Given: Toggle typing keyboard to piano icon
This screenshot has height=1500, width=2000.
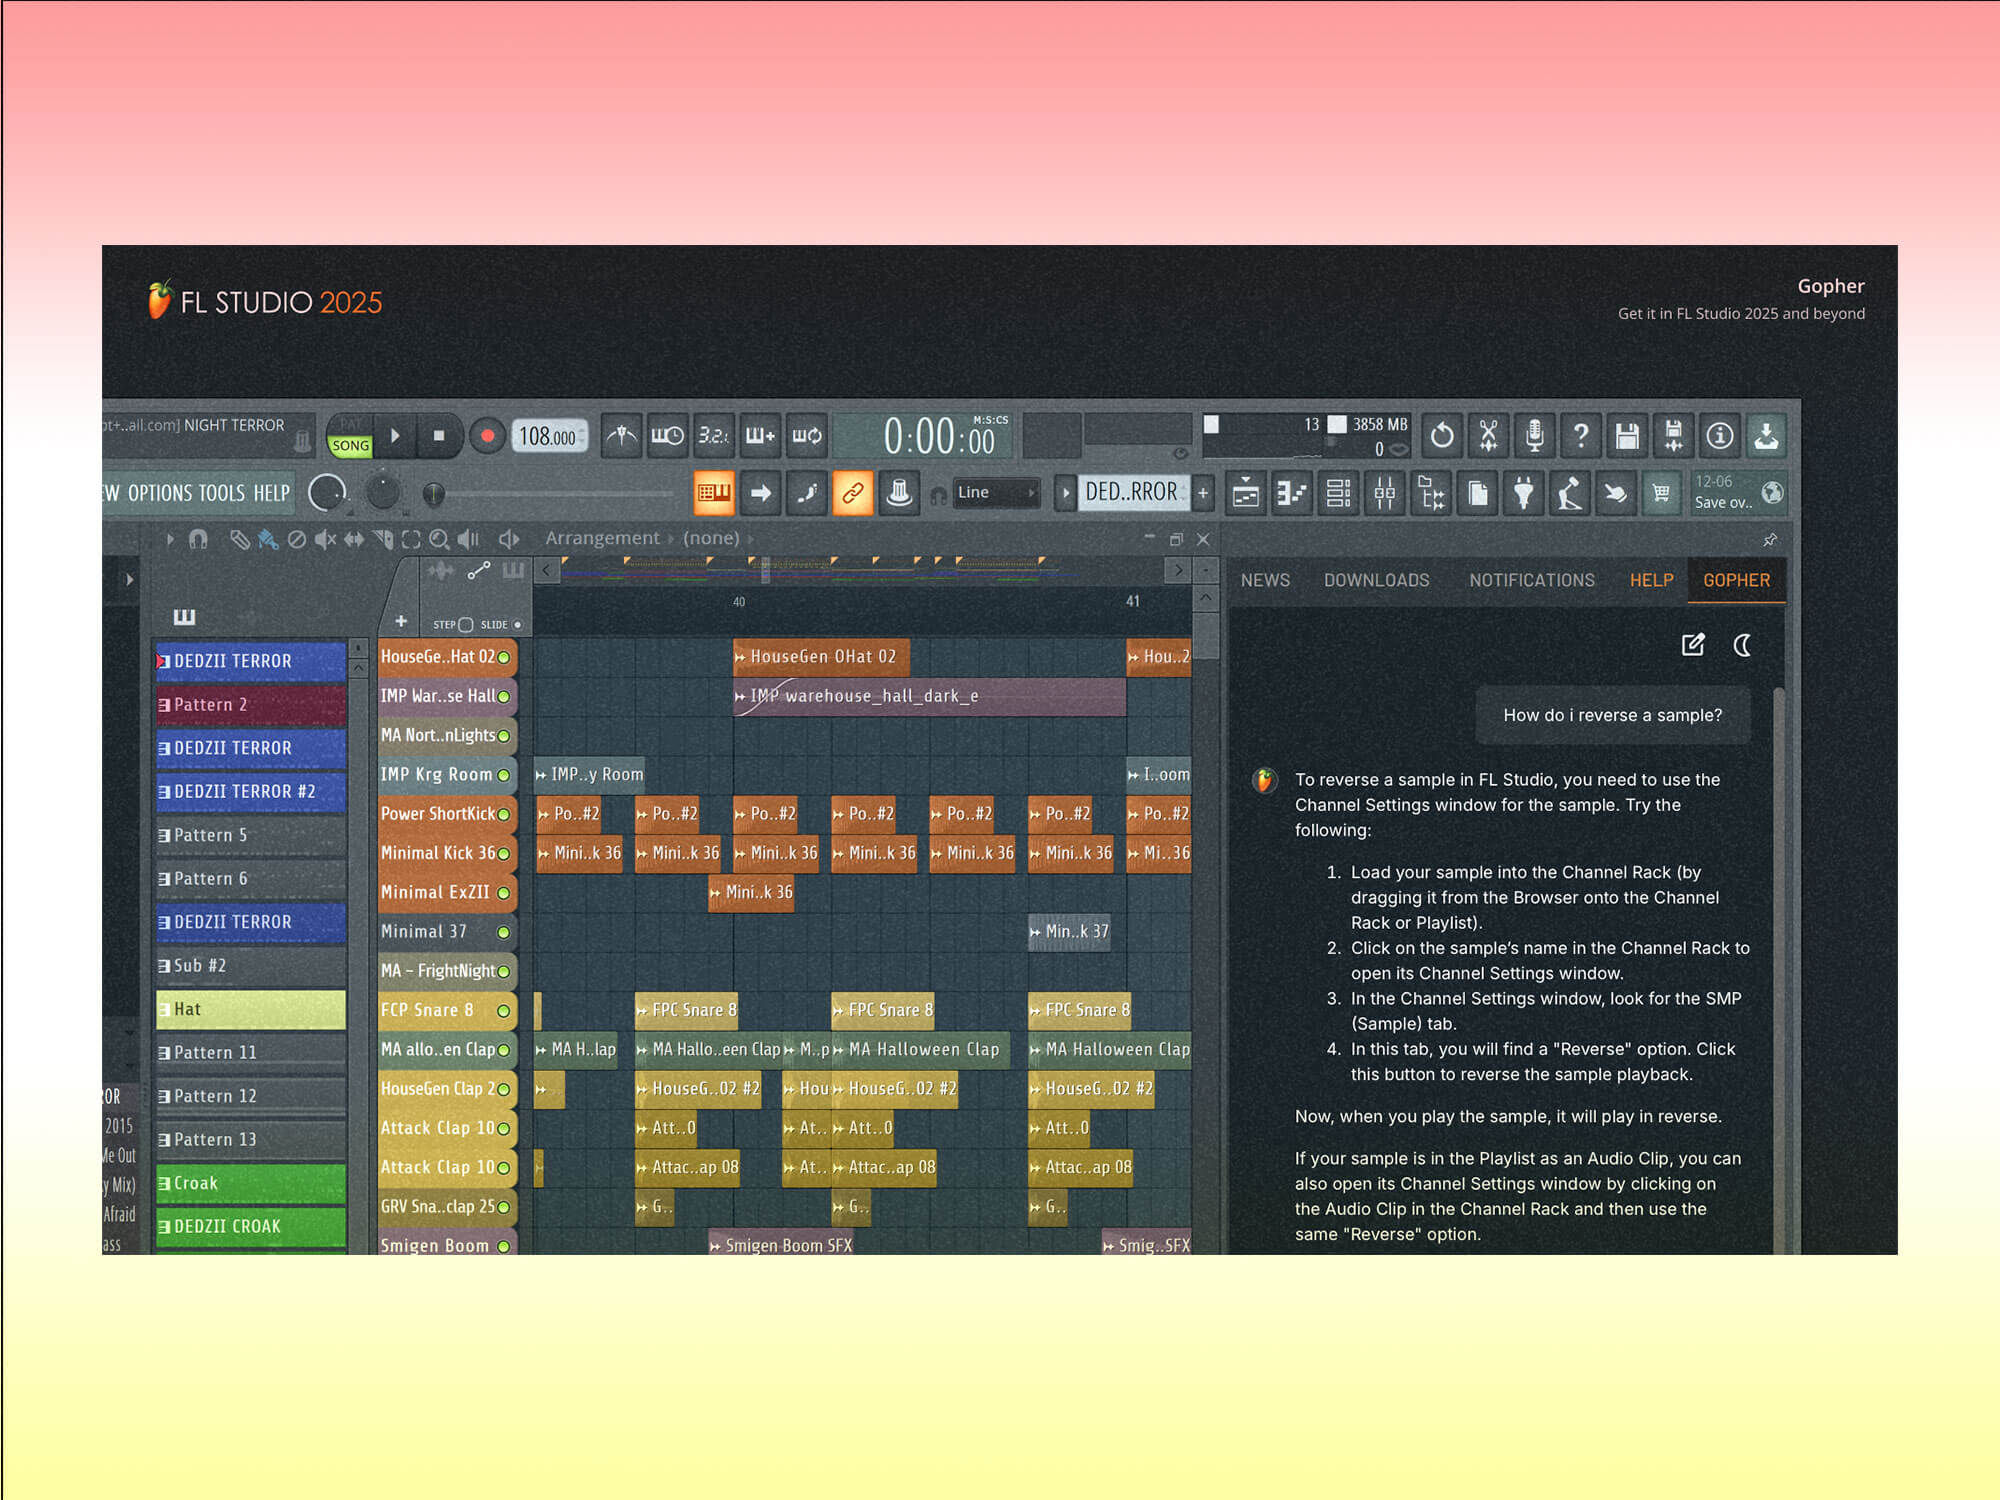Looking at the screenshot, I should (x=714, y=493).
